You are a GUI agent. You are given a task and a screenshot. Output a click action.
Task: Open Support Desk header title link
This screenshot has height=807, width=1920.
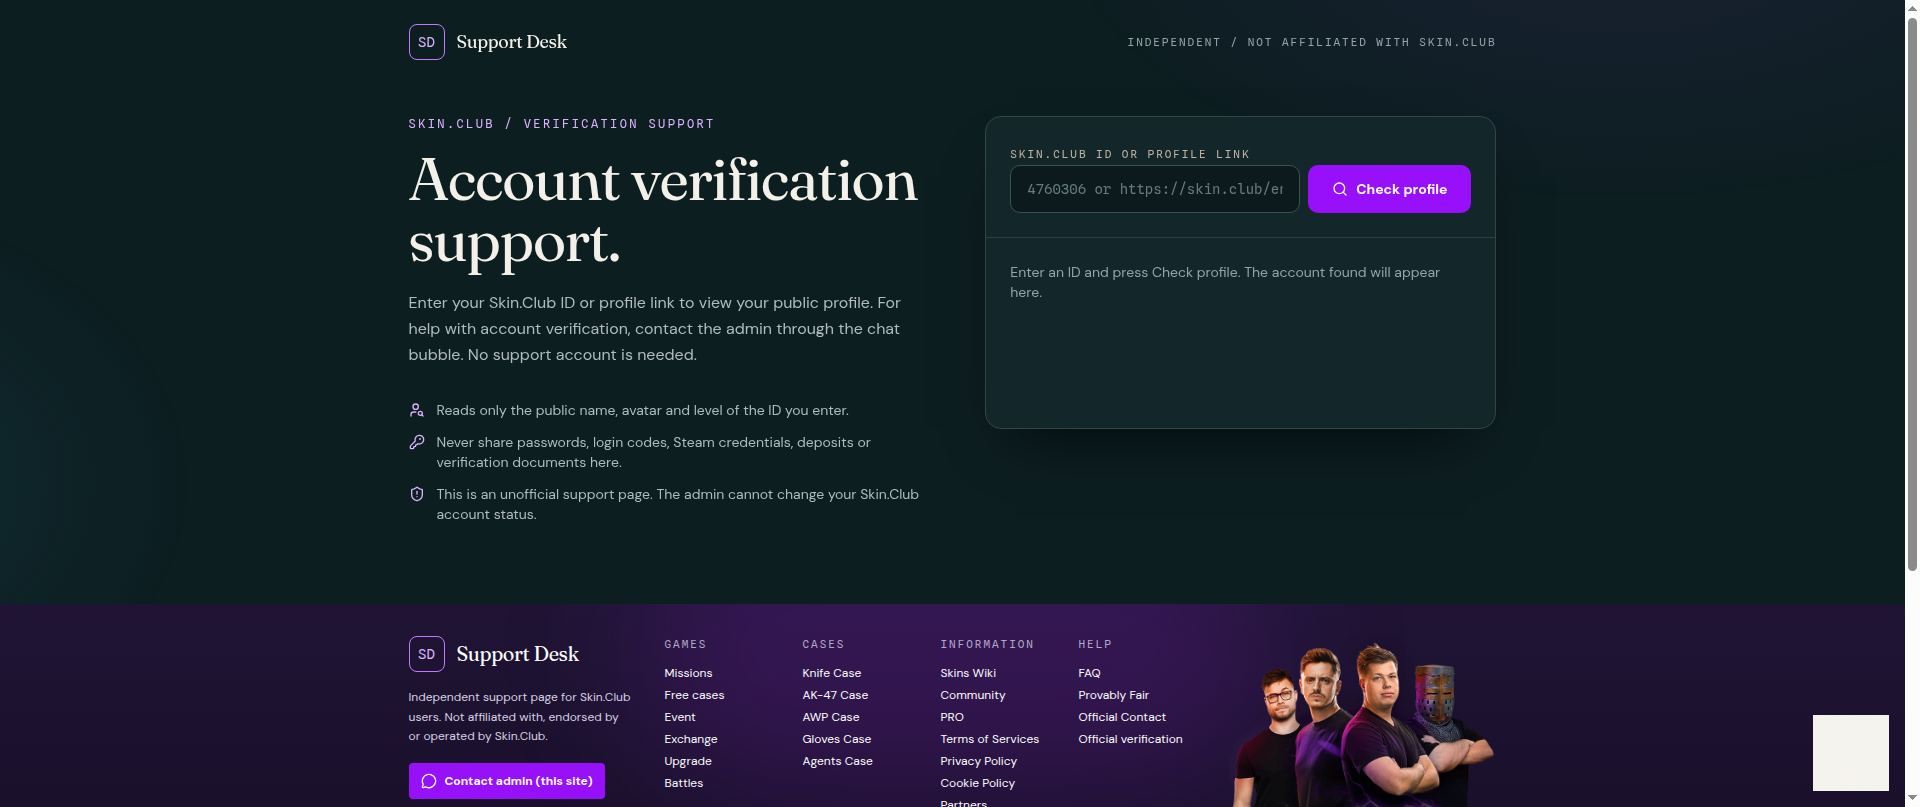tap(511, 42)
